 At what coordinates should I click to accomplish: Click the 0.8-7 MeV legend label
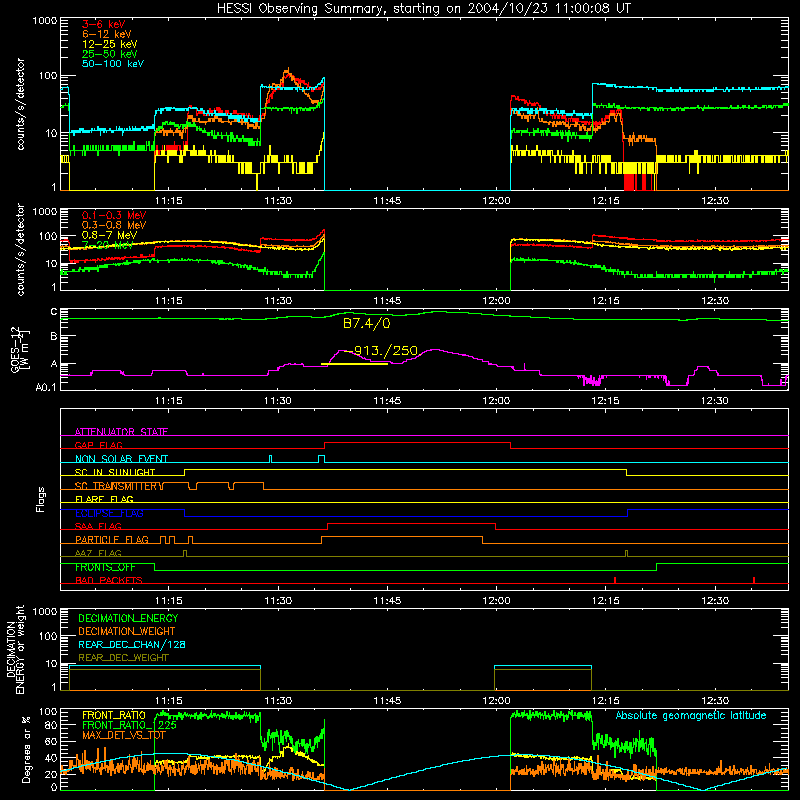pyautogui.click(x=109, y=235)
